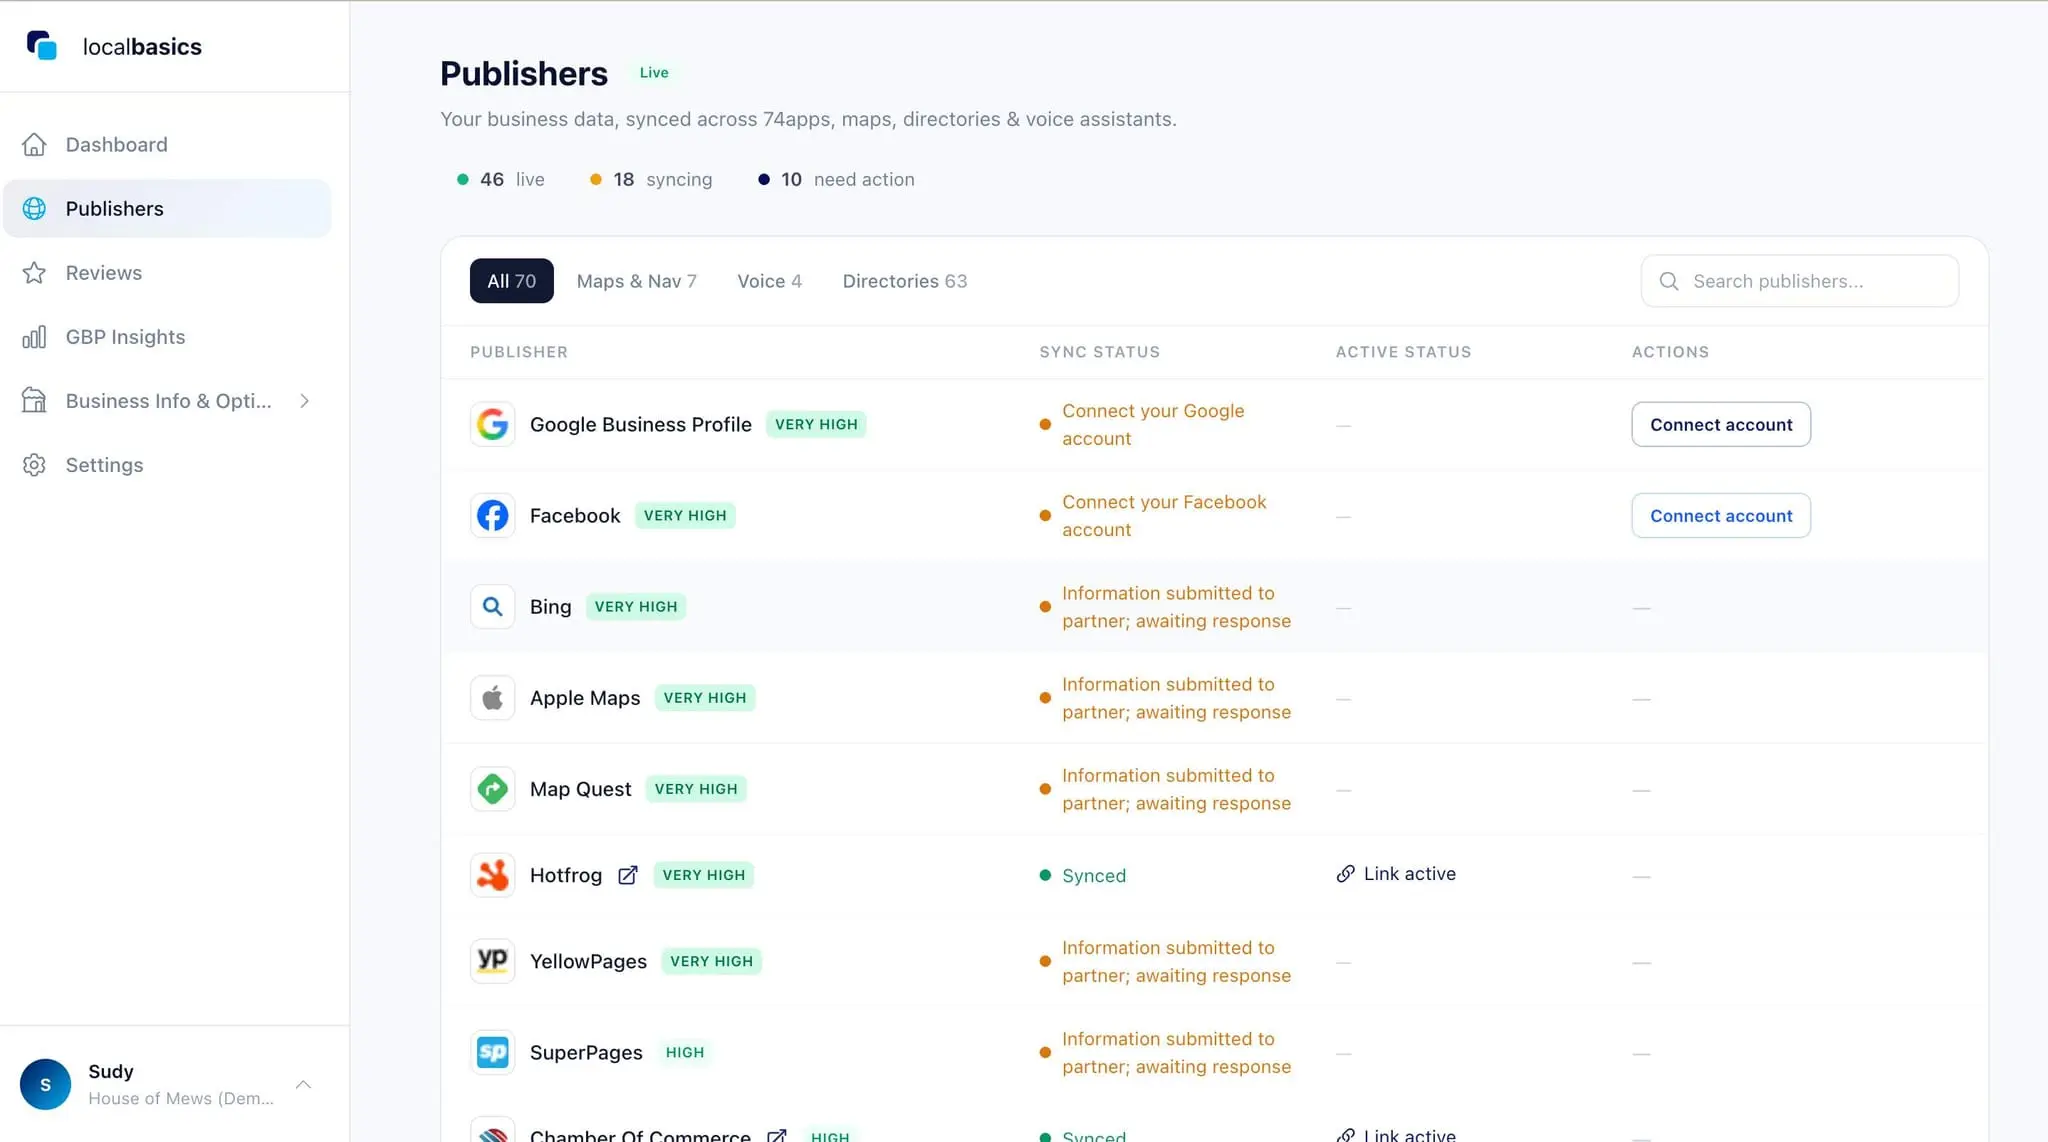Click the ACTIVE STATUS column header
This screenshot has width=2048, height=1142.
1403,352
